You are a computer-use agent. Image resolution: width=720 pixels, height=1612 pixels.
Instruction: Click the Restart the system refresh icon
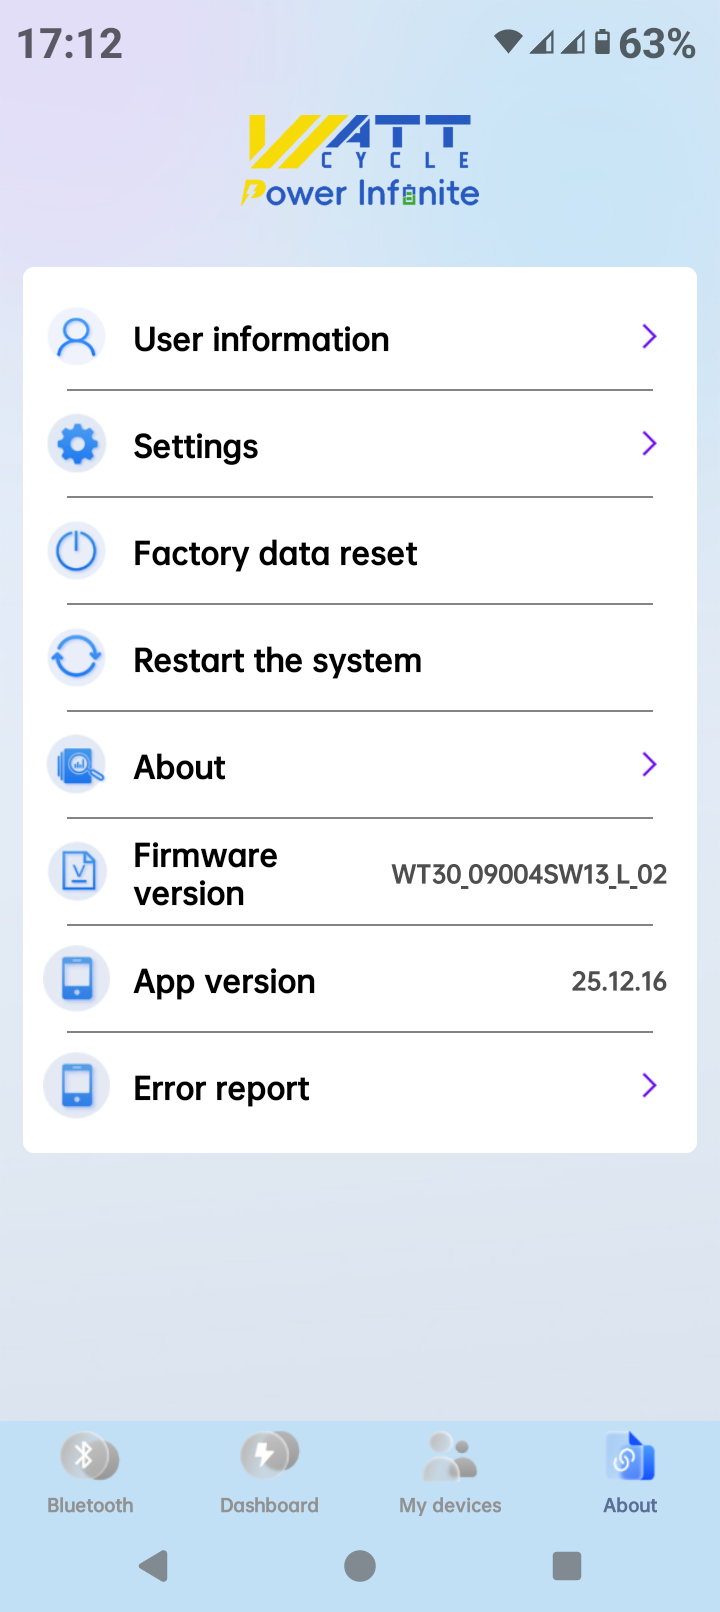click(x=77, y=659)
